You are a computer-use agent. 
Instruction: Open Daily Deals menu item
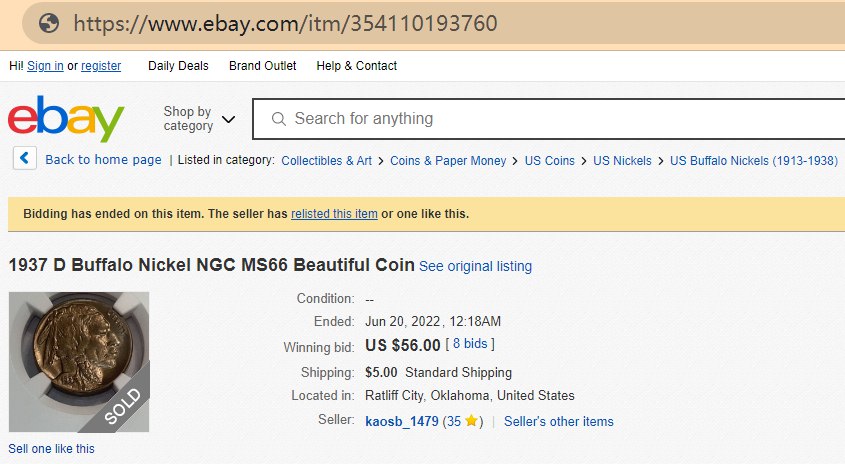[x=178, y=66]
